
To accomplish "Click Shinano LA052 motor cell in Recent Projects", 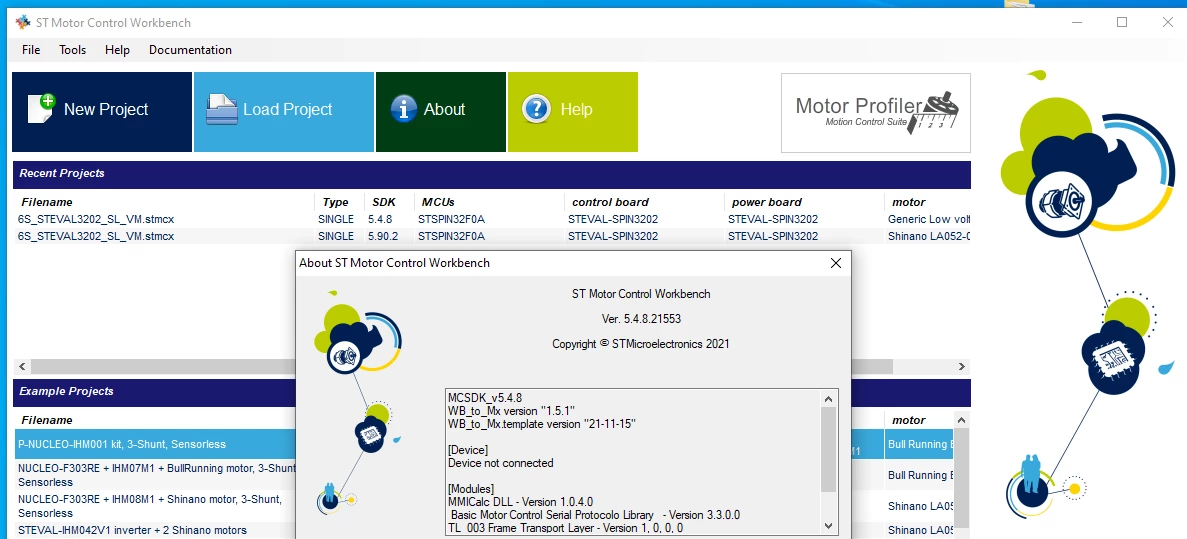I will click(929, 236).
